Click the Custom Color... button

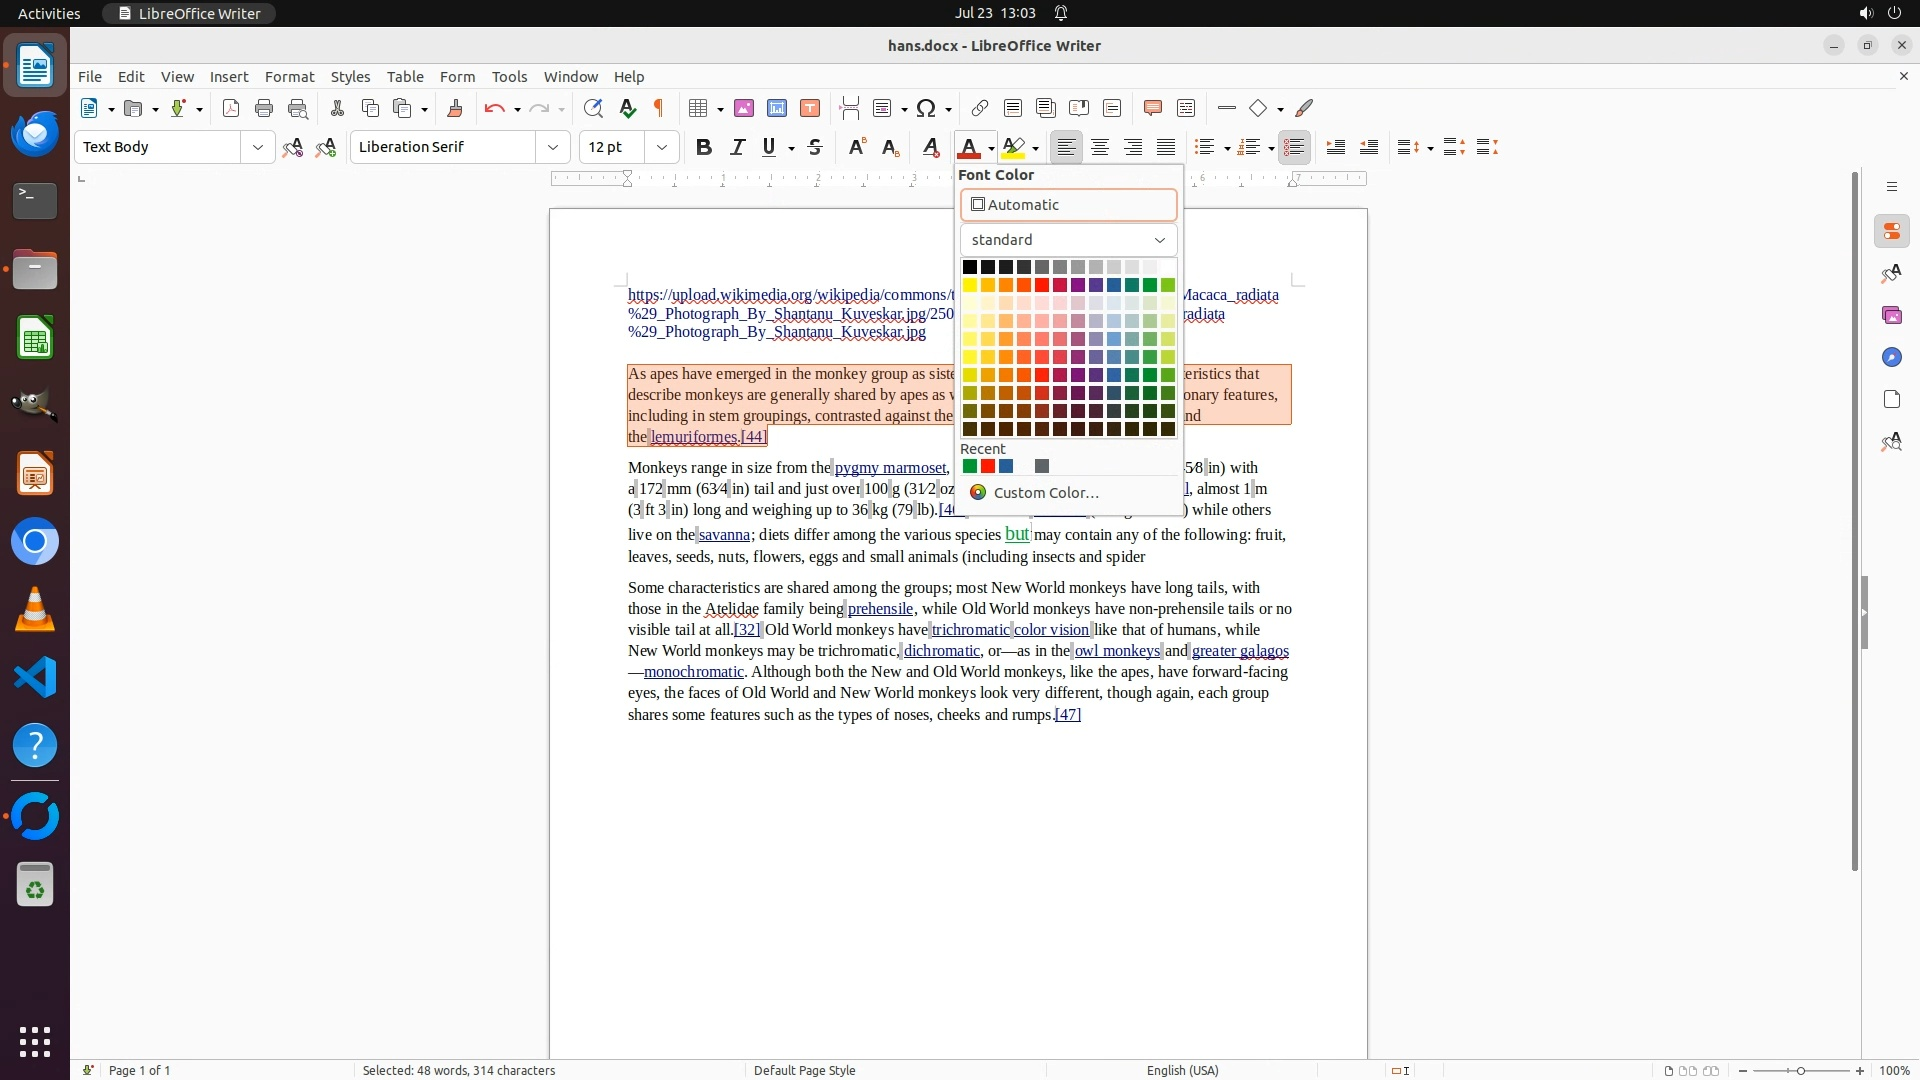(1045, 493)
